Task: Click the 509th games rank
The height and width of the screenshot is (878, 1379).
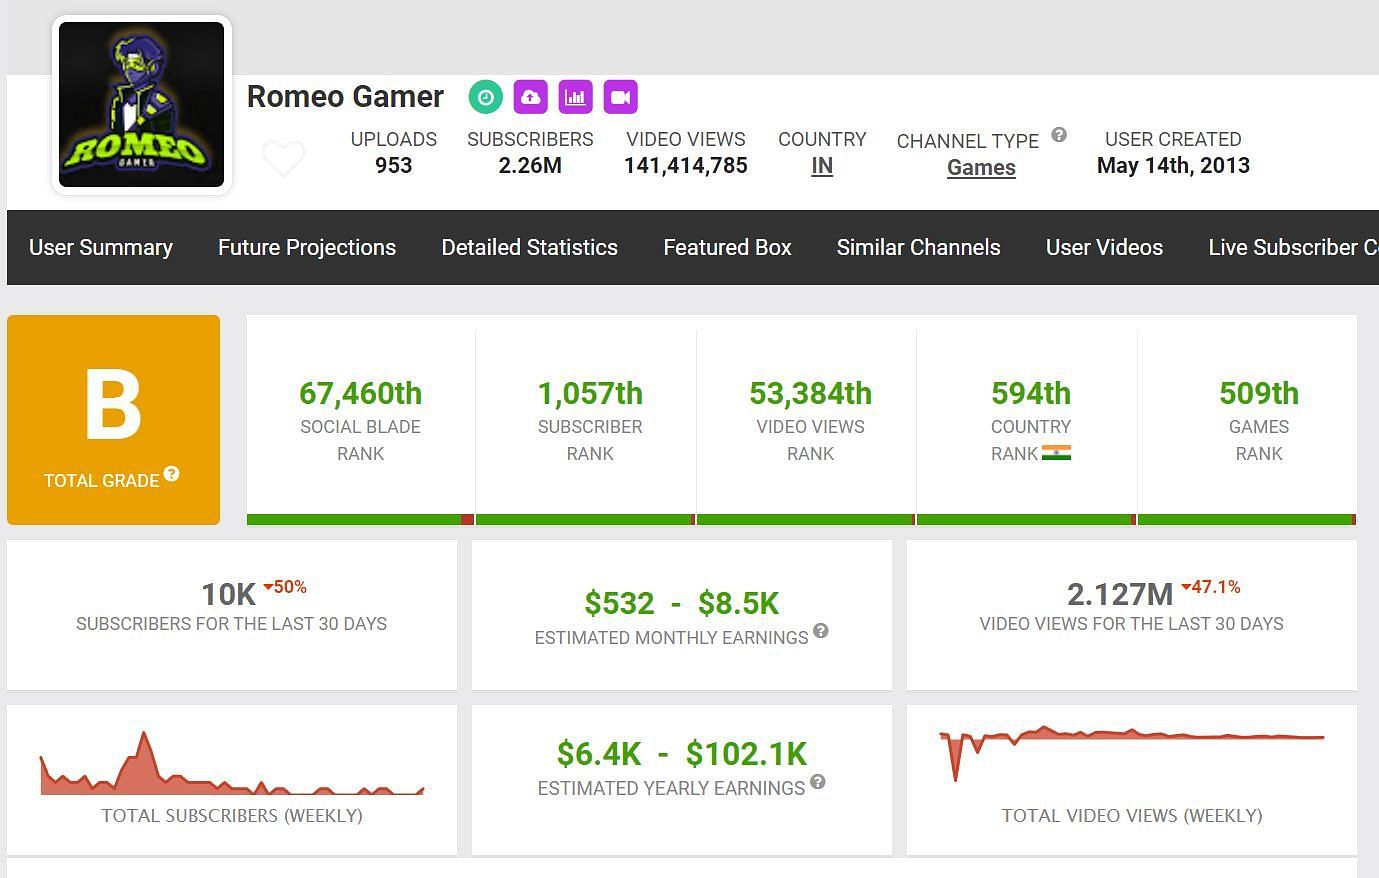Action: 1259,393
